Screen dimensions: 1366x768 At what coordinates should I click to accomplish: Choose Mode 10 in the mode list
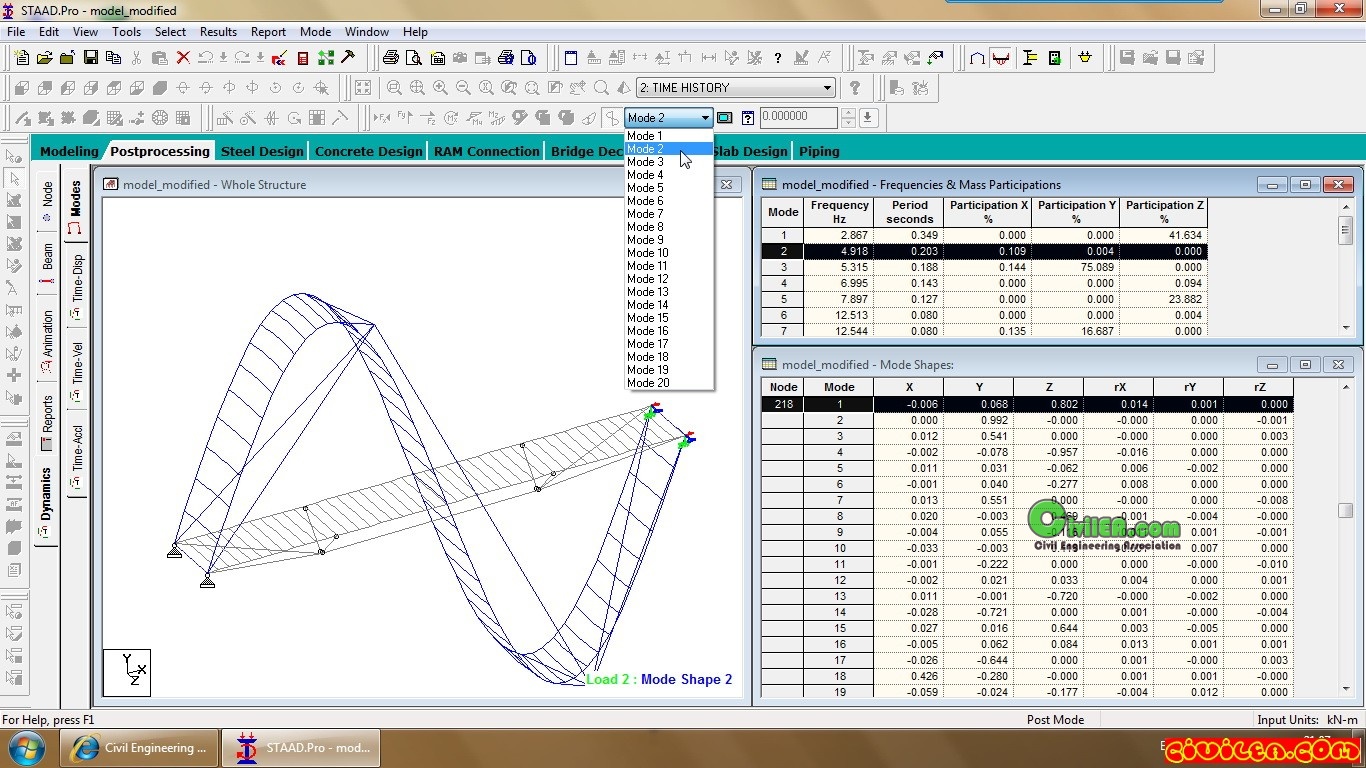pyautogui.click(x=669, y=253)
